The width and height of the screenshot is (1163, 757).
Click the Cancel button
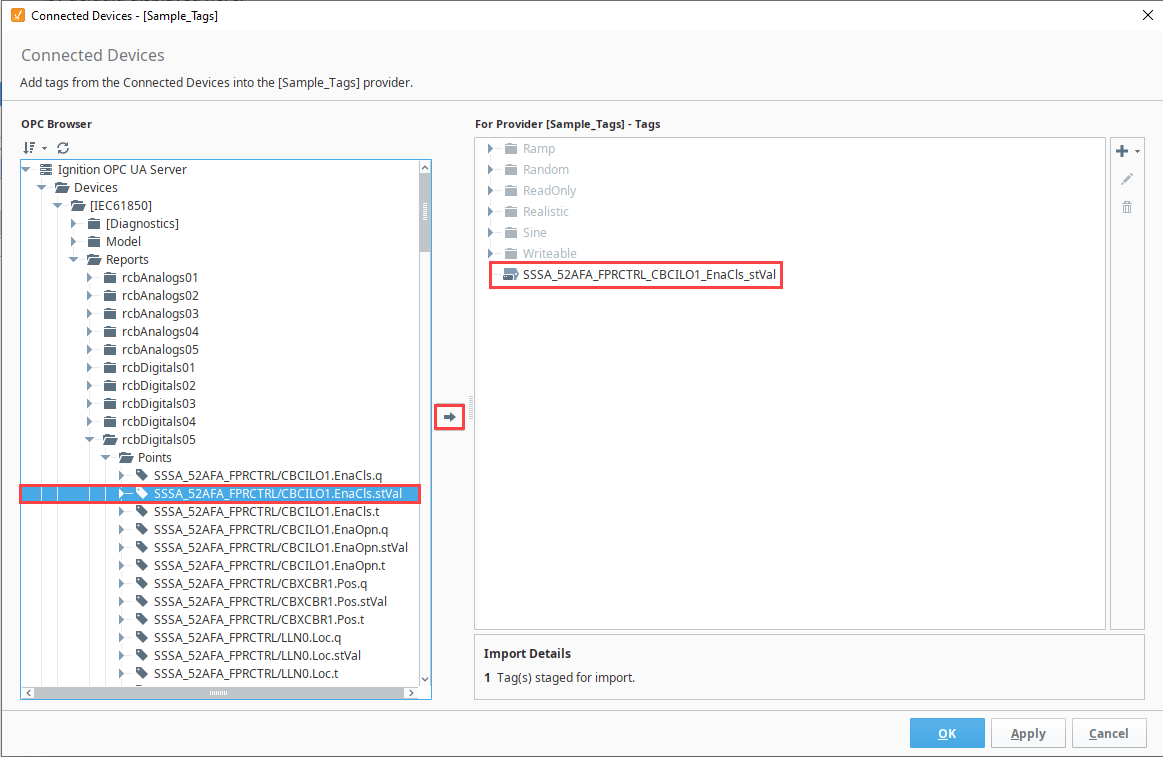pyautogui.click(x=1109, y=733)
